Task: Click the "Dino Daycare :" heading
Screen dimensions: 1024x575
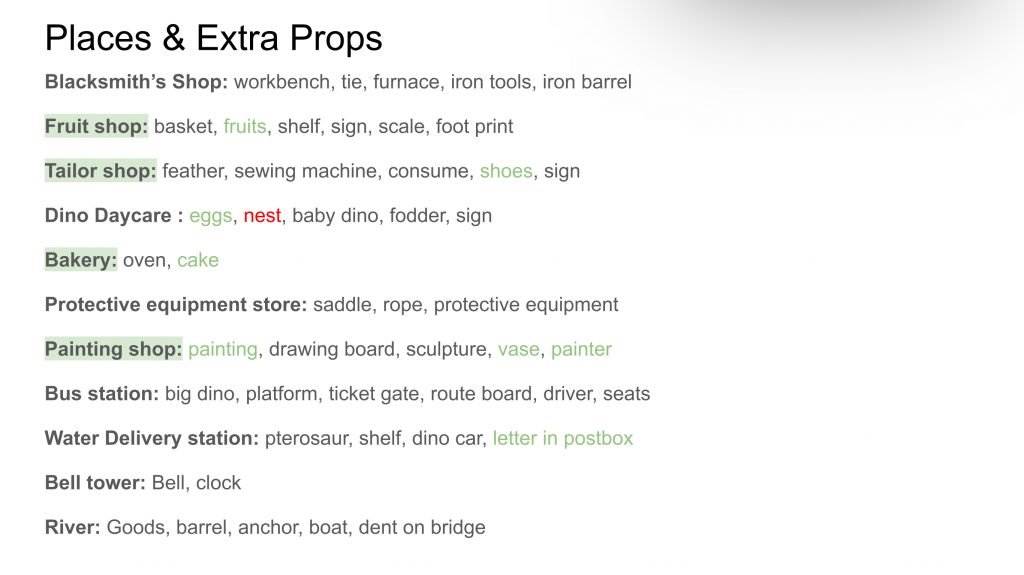Action: click(113, 216)
